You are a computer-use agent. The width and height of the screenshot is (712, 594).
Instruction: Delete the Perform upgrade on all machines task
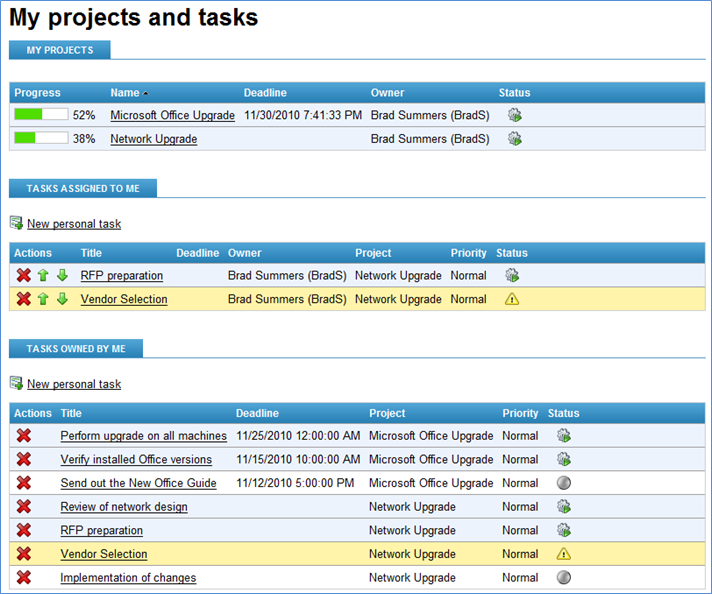[x=24, y=436]
